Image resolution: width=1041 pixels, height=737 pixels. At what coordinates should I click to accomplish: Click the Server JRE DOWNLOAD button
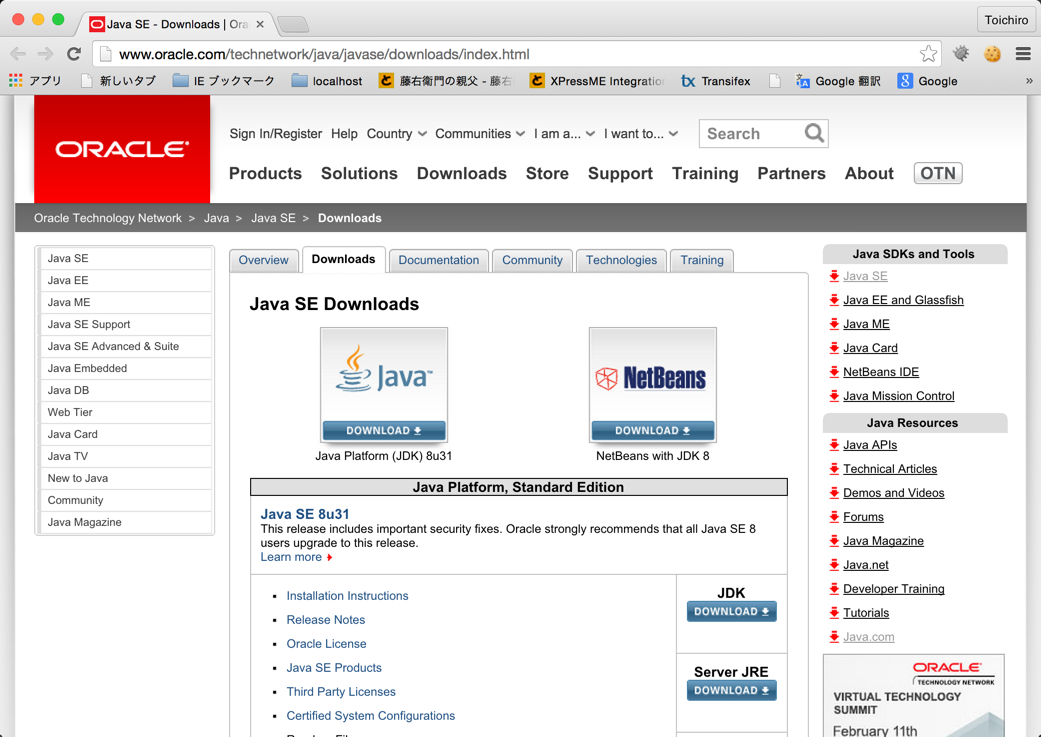click(x=731, y=691)
